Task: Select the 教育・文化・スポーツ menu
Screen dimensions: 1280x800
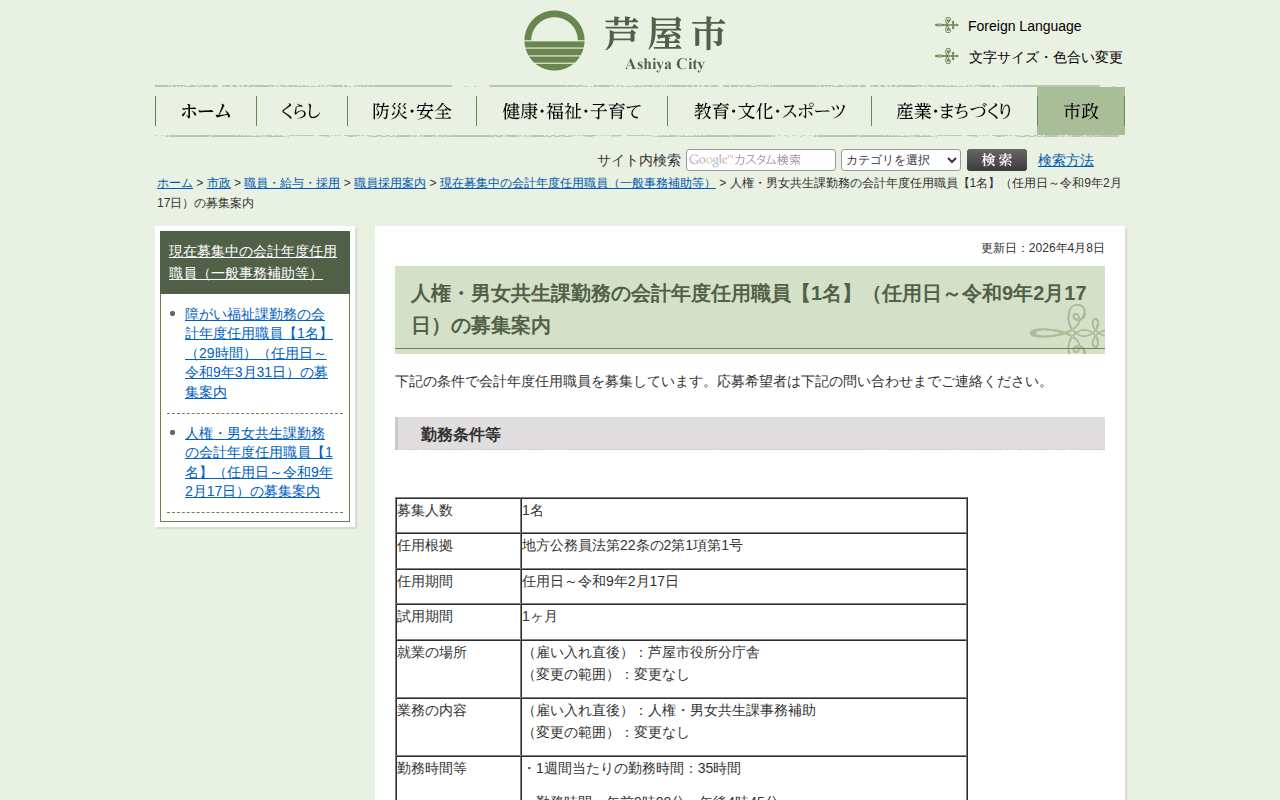Action: point(770,111)
